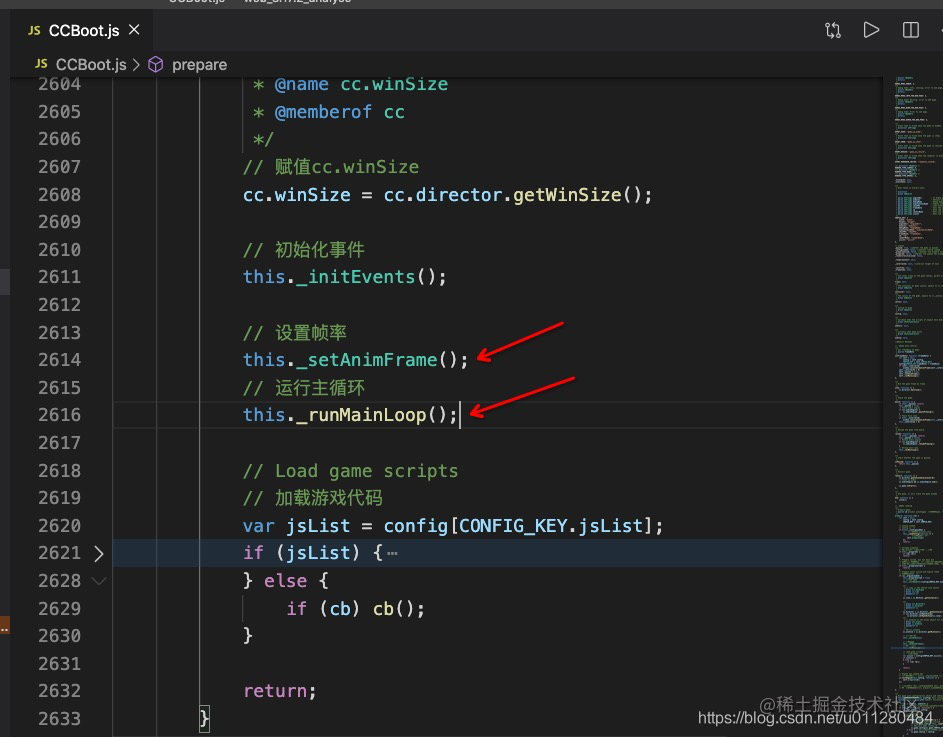Click on getWinSize method

point(567,195)
